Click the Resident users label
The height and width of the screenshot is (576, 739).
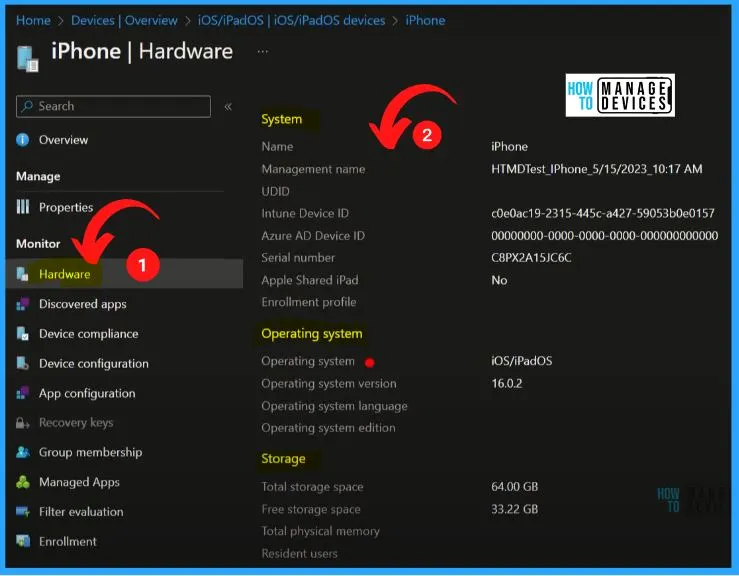[300, 553]
